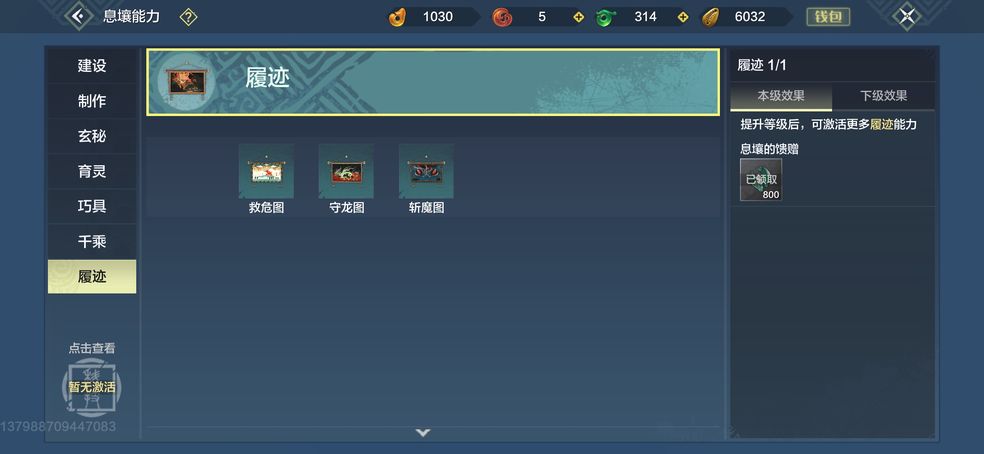Click the 暂无激活 seal to view
Image resolution: width=984 pixels, height=454 pixels.
coord(92,387)
